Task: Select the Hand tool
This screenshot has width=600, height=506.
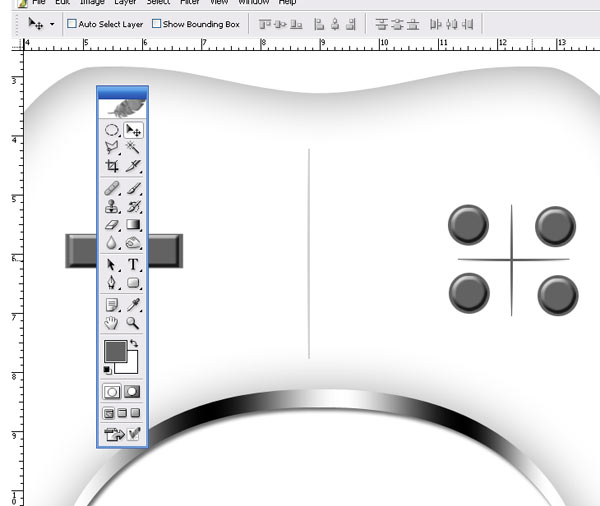Action: pos(112,323)
